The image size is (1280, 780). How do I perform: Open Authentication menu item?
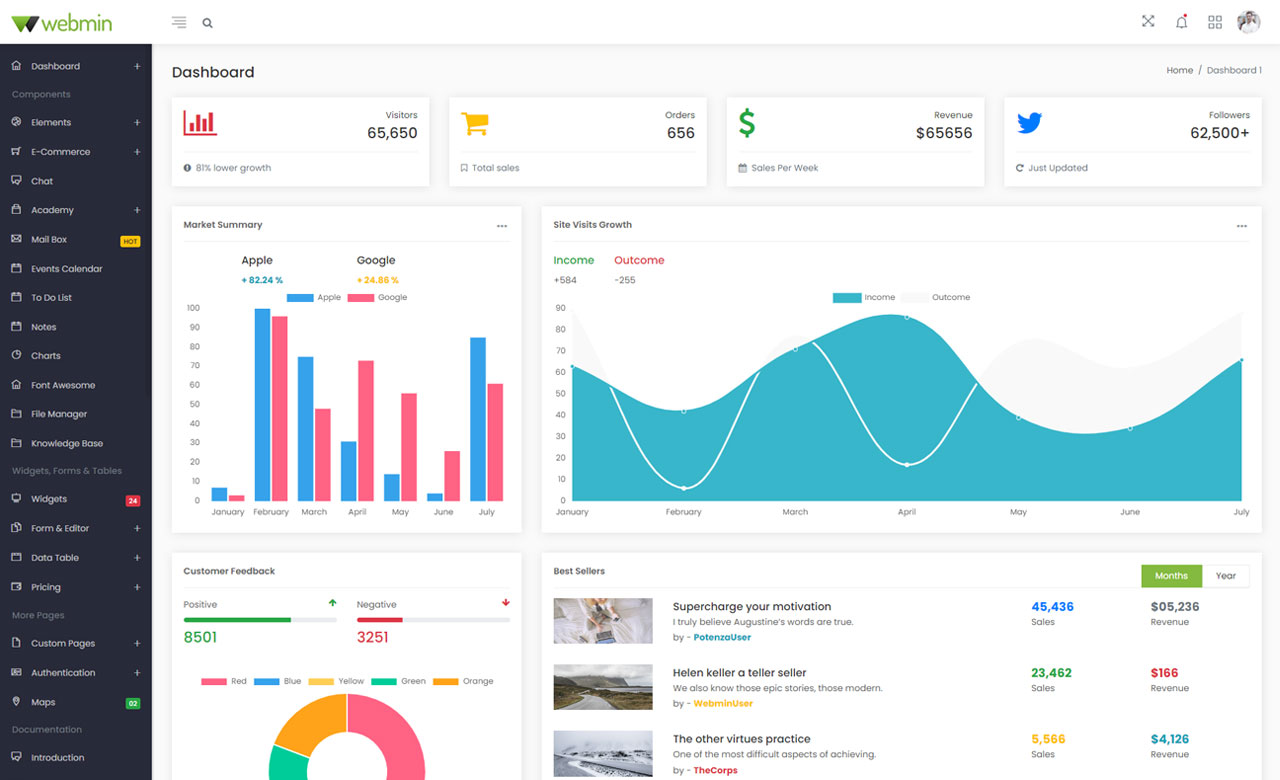[x=76, y=672]
